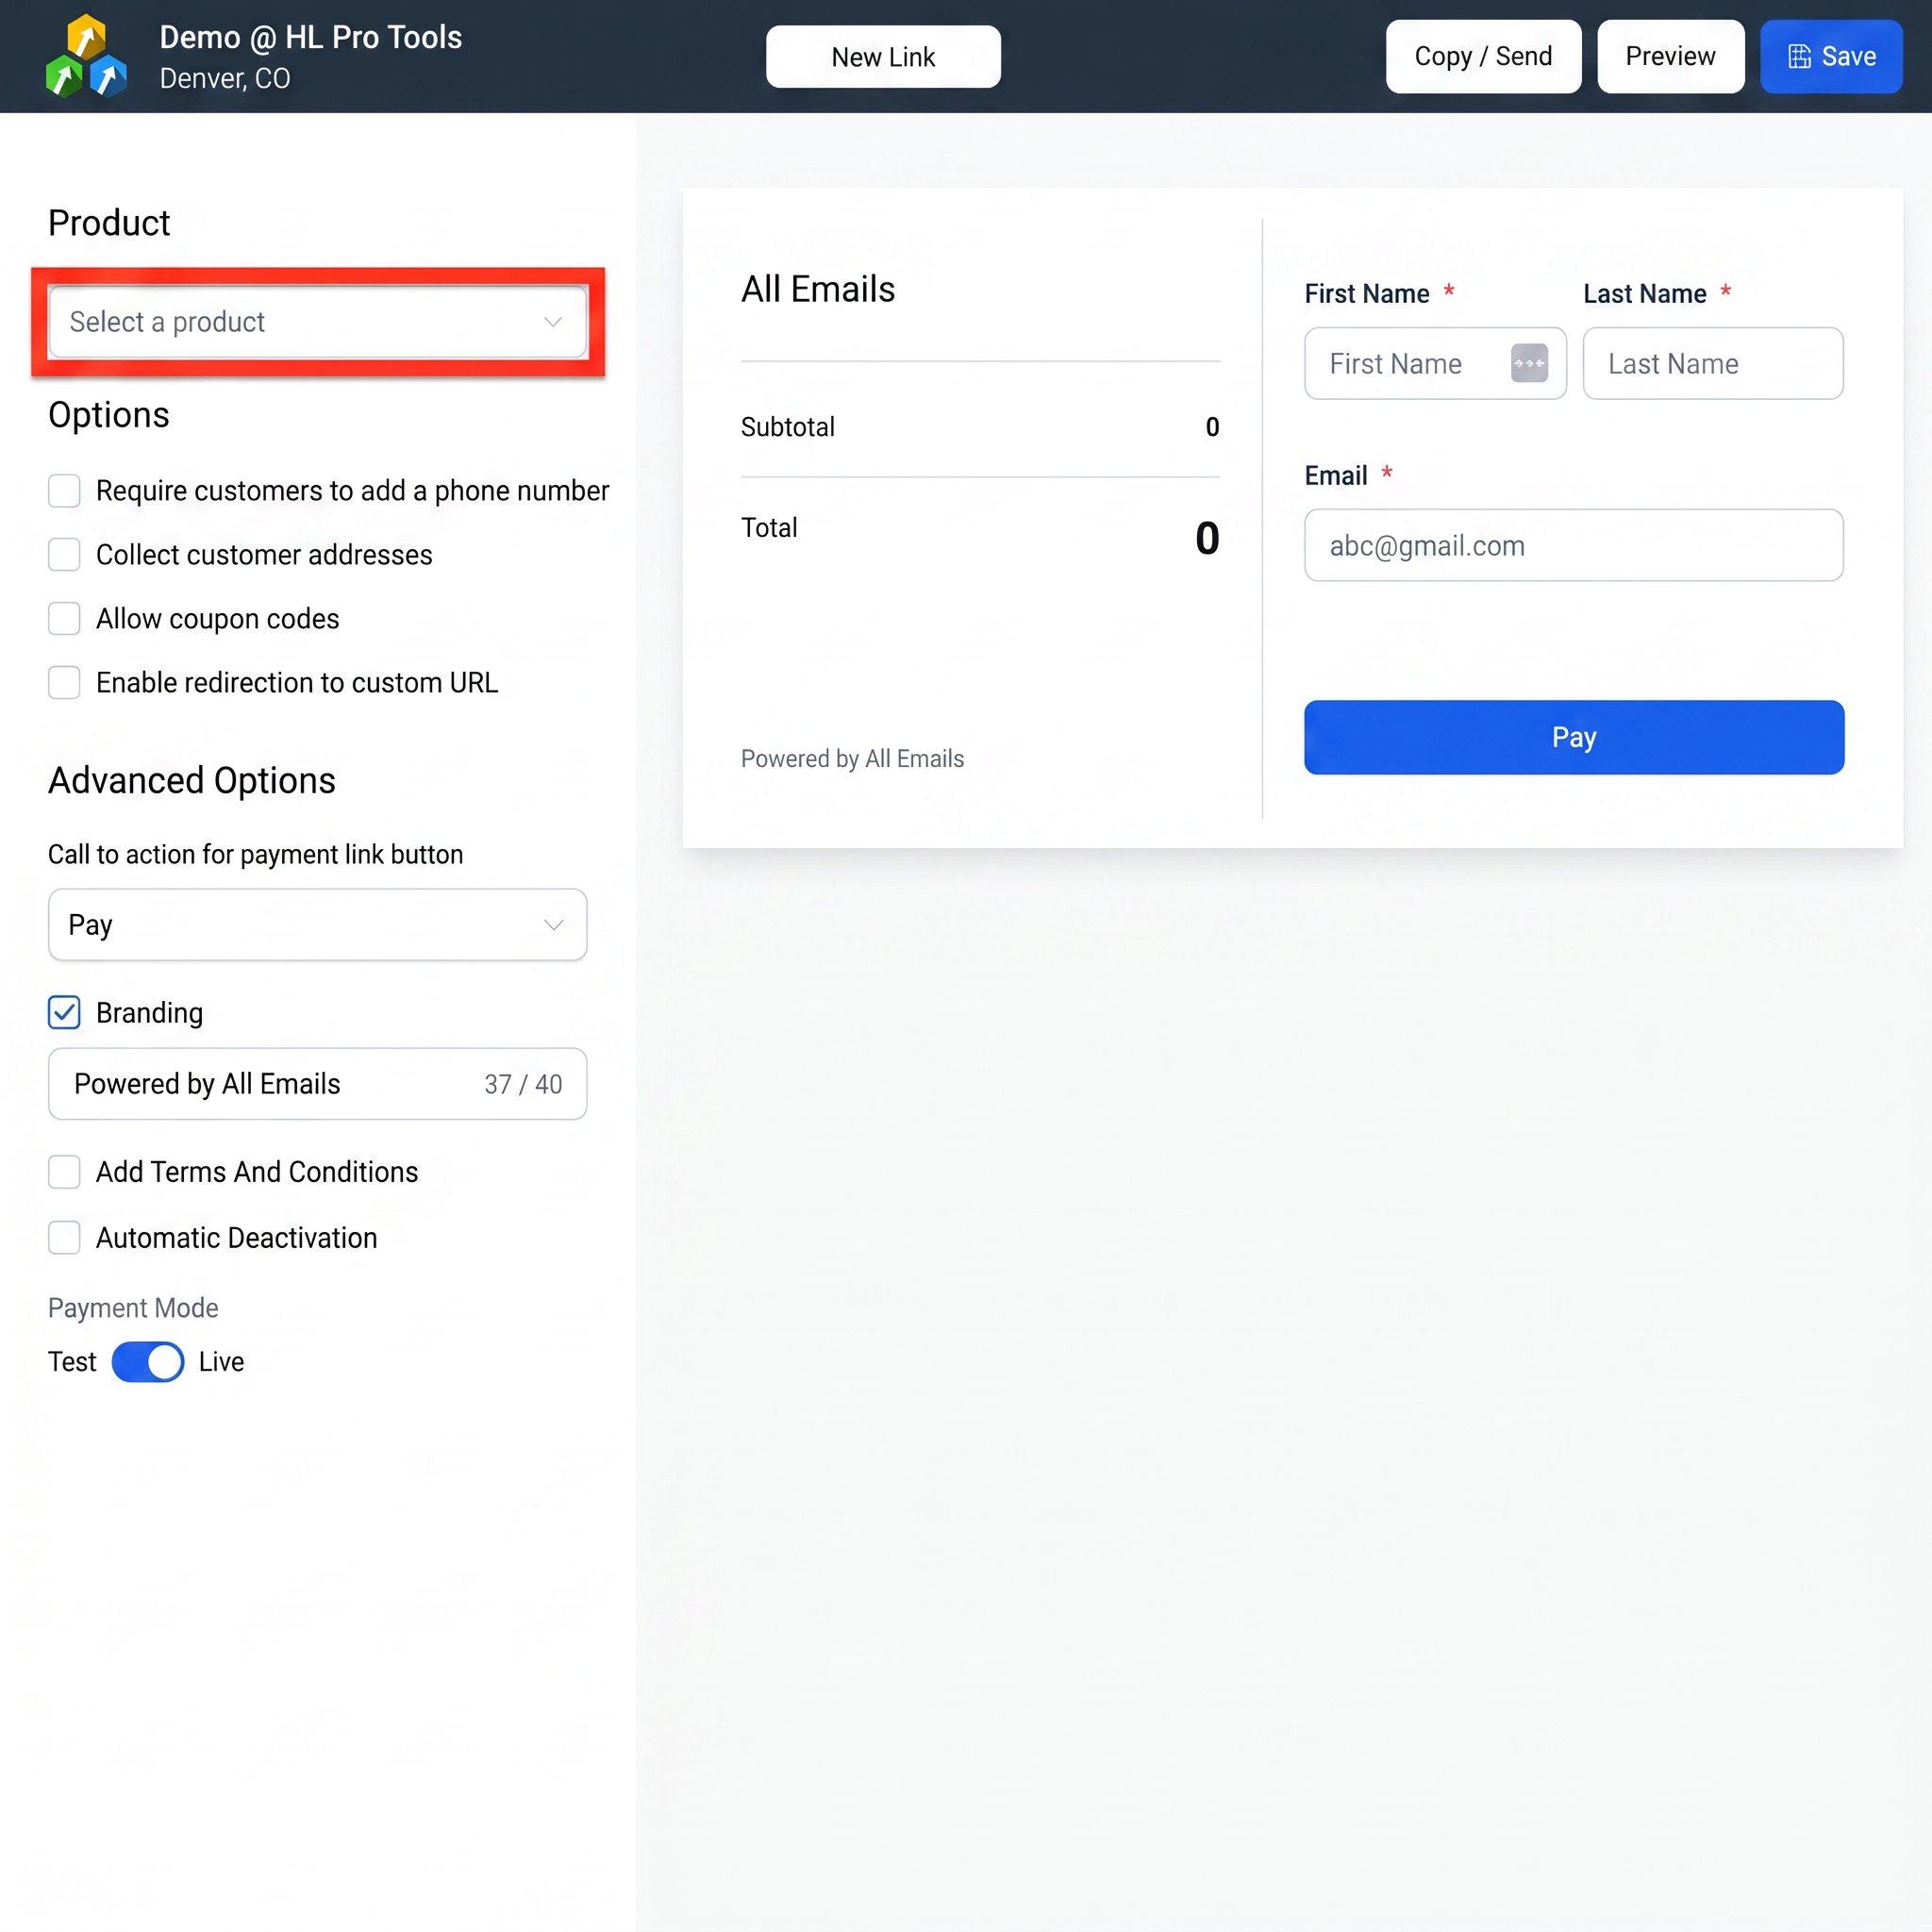Click the 37 / 40 character counter
Viewport: 1932px width, 1932px height.
523,1084
